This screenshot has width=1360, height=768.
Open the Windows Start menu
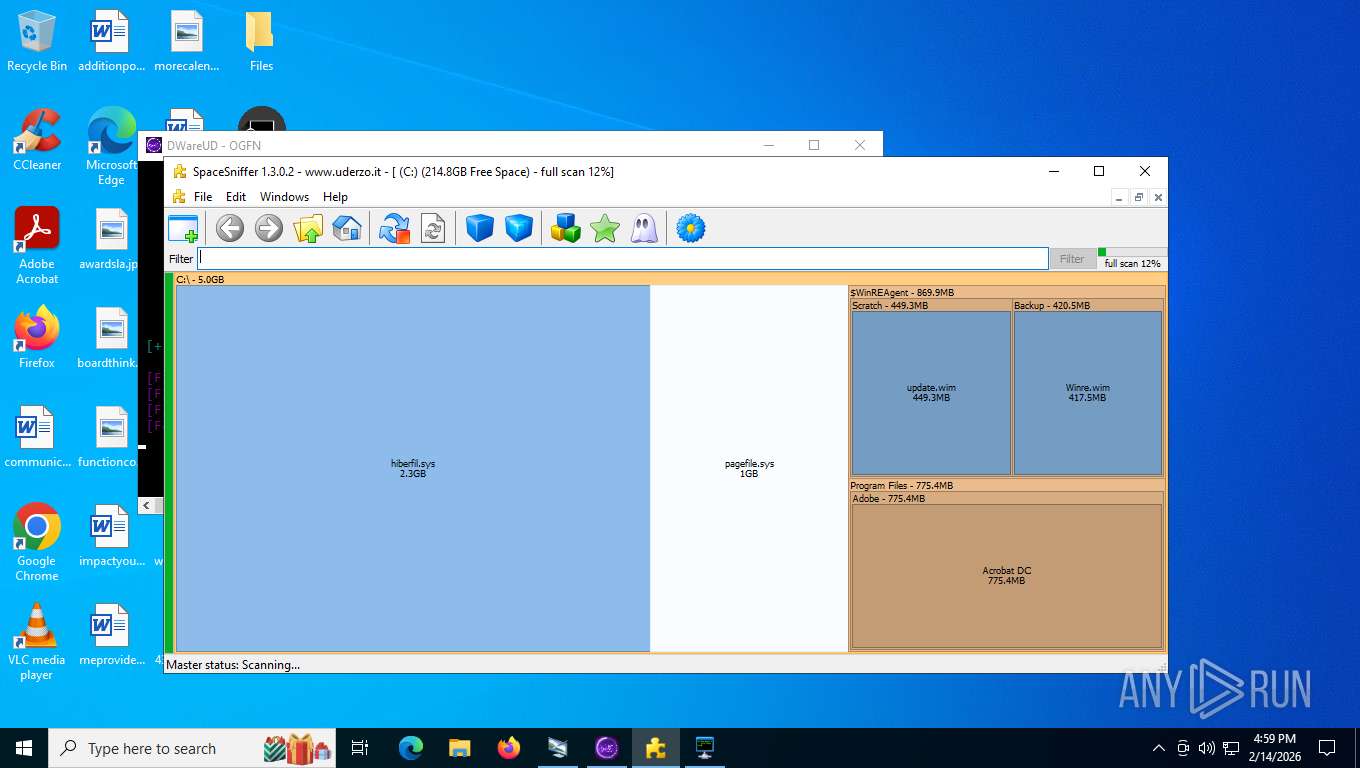click(x=24, y=748)
